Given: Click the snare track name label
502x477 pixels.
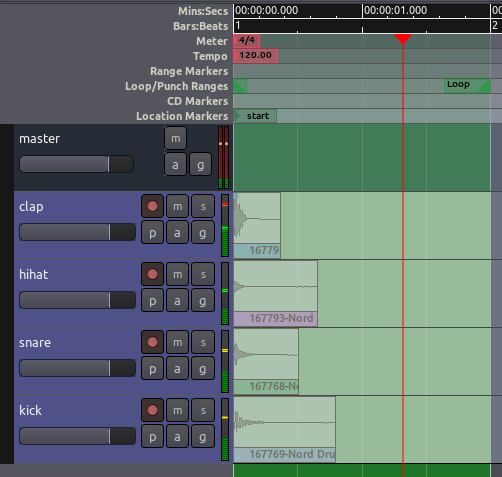Looking at the screenshot, I should [x=35, y=343].
